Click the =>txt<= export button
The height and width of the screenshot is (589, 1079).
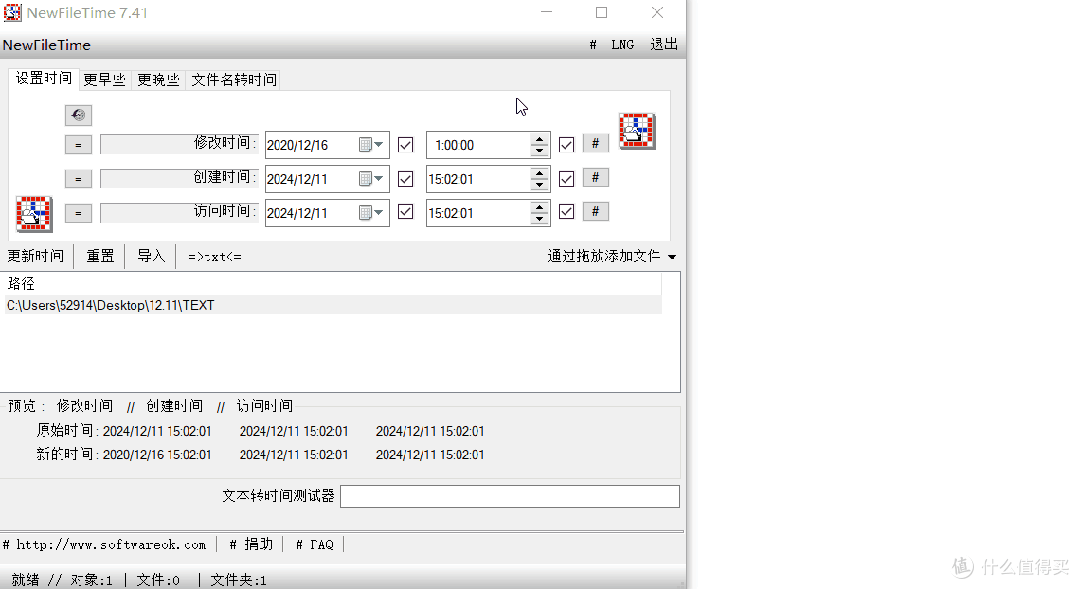click(x=215, y=257)
